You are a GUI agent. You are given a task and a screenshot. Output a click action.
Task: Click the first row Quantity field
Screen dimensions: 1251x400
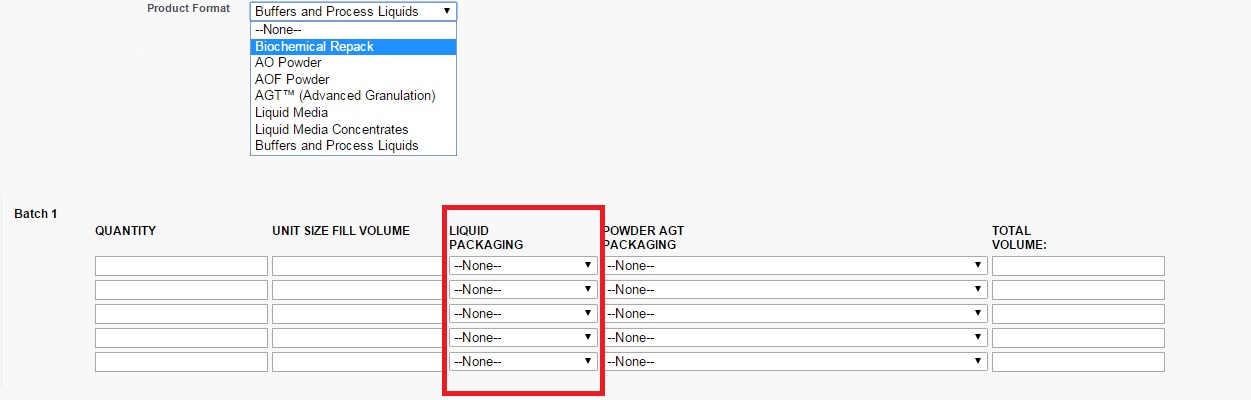tap(181, 266)
